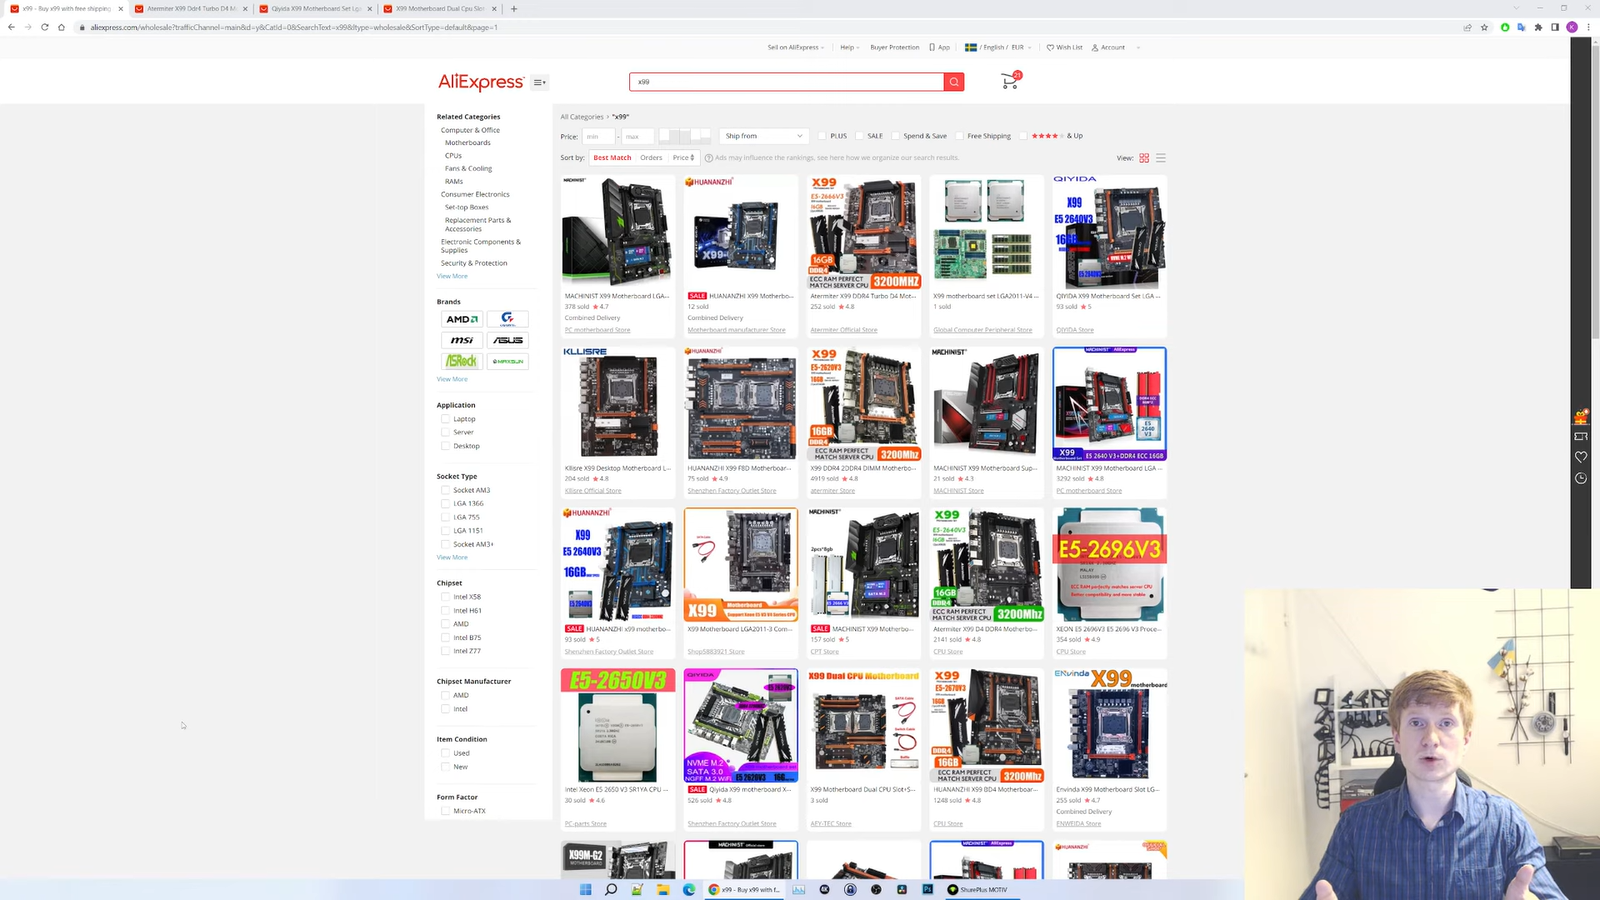Select the MSI brand logo

[x=462, y=340]
